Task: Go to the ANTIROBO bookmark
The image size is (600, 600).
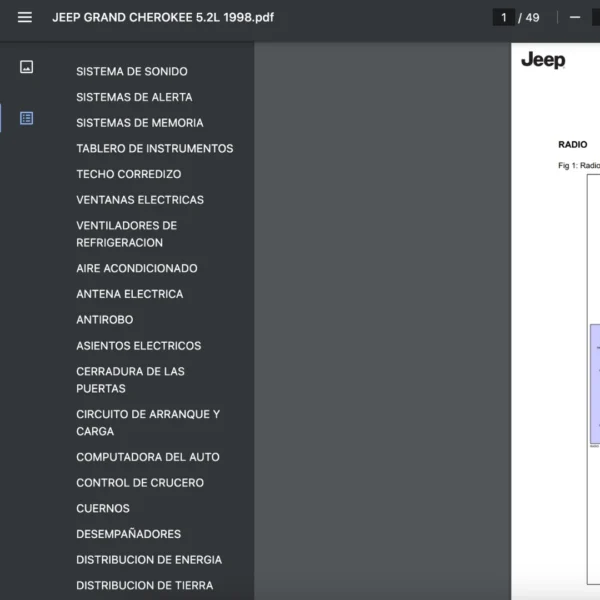Action: [x=105, y=320]
